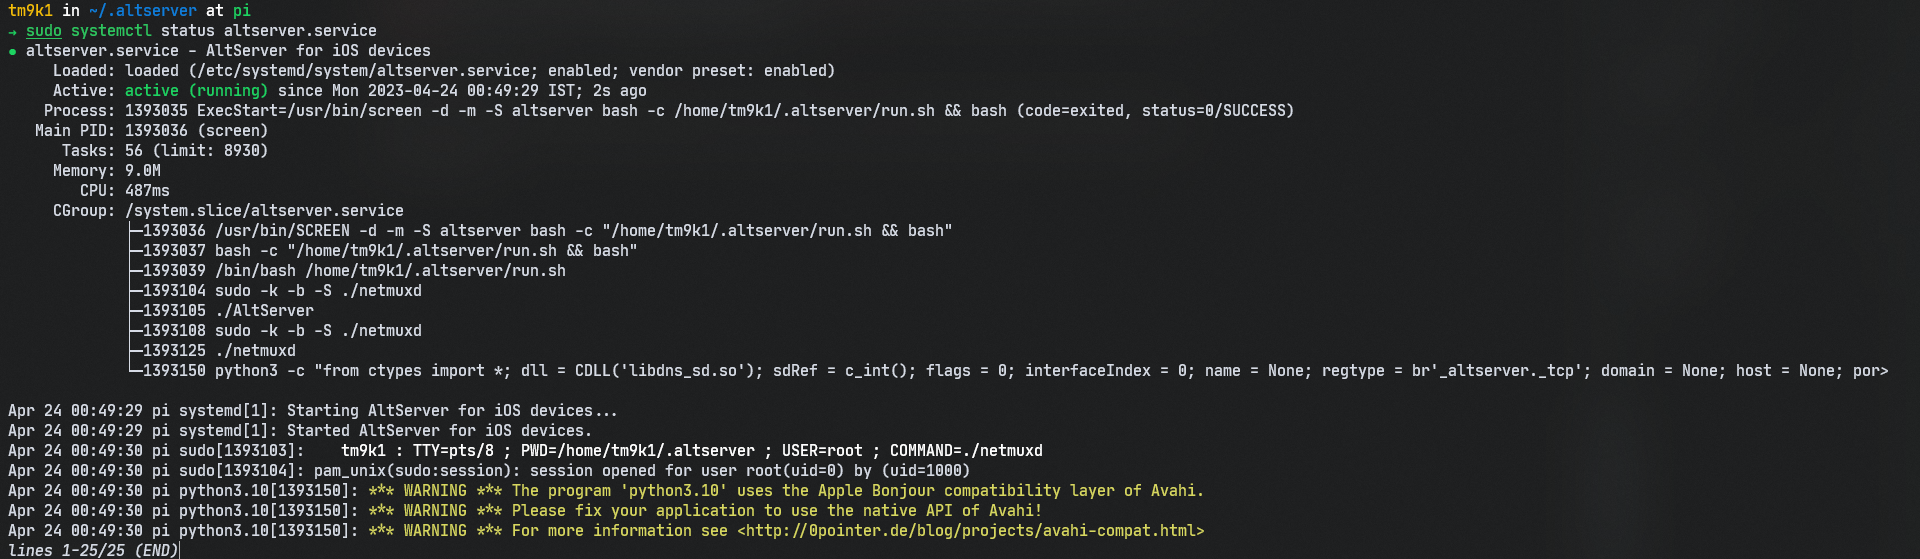Screen dimensions: 1920x559
Task: Click the 'Memory: 9.0M' line
Action: [107, 171]
